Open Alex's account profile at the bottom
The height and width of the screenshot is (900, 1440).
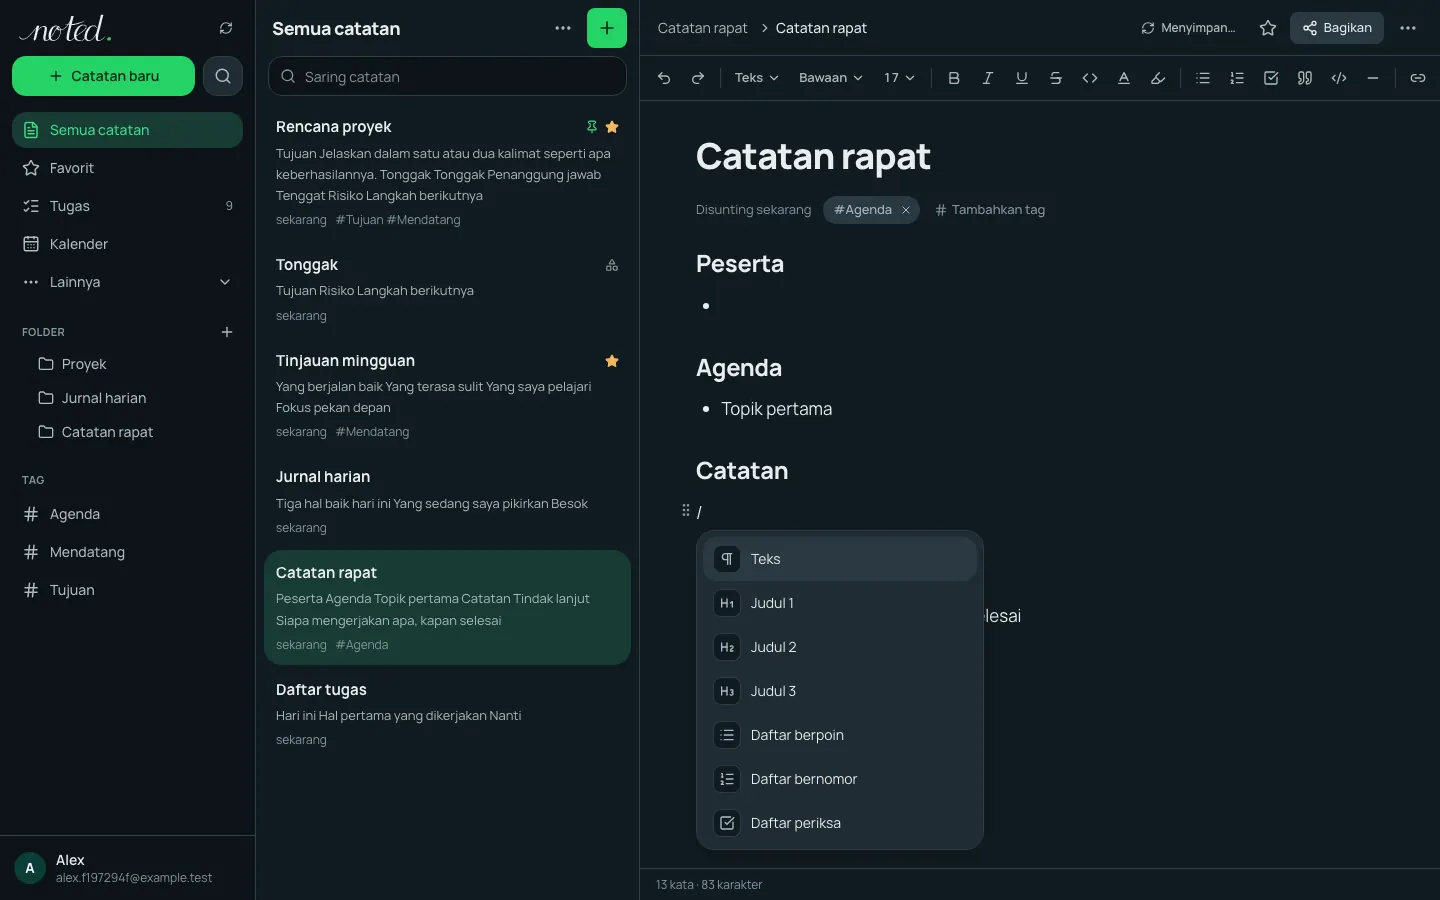coord(127,868)
